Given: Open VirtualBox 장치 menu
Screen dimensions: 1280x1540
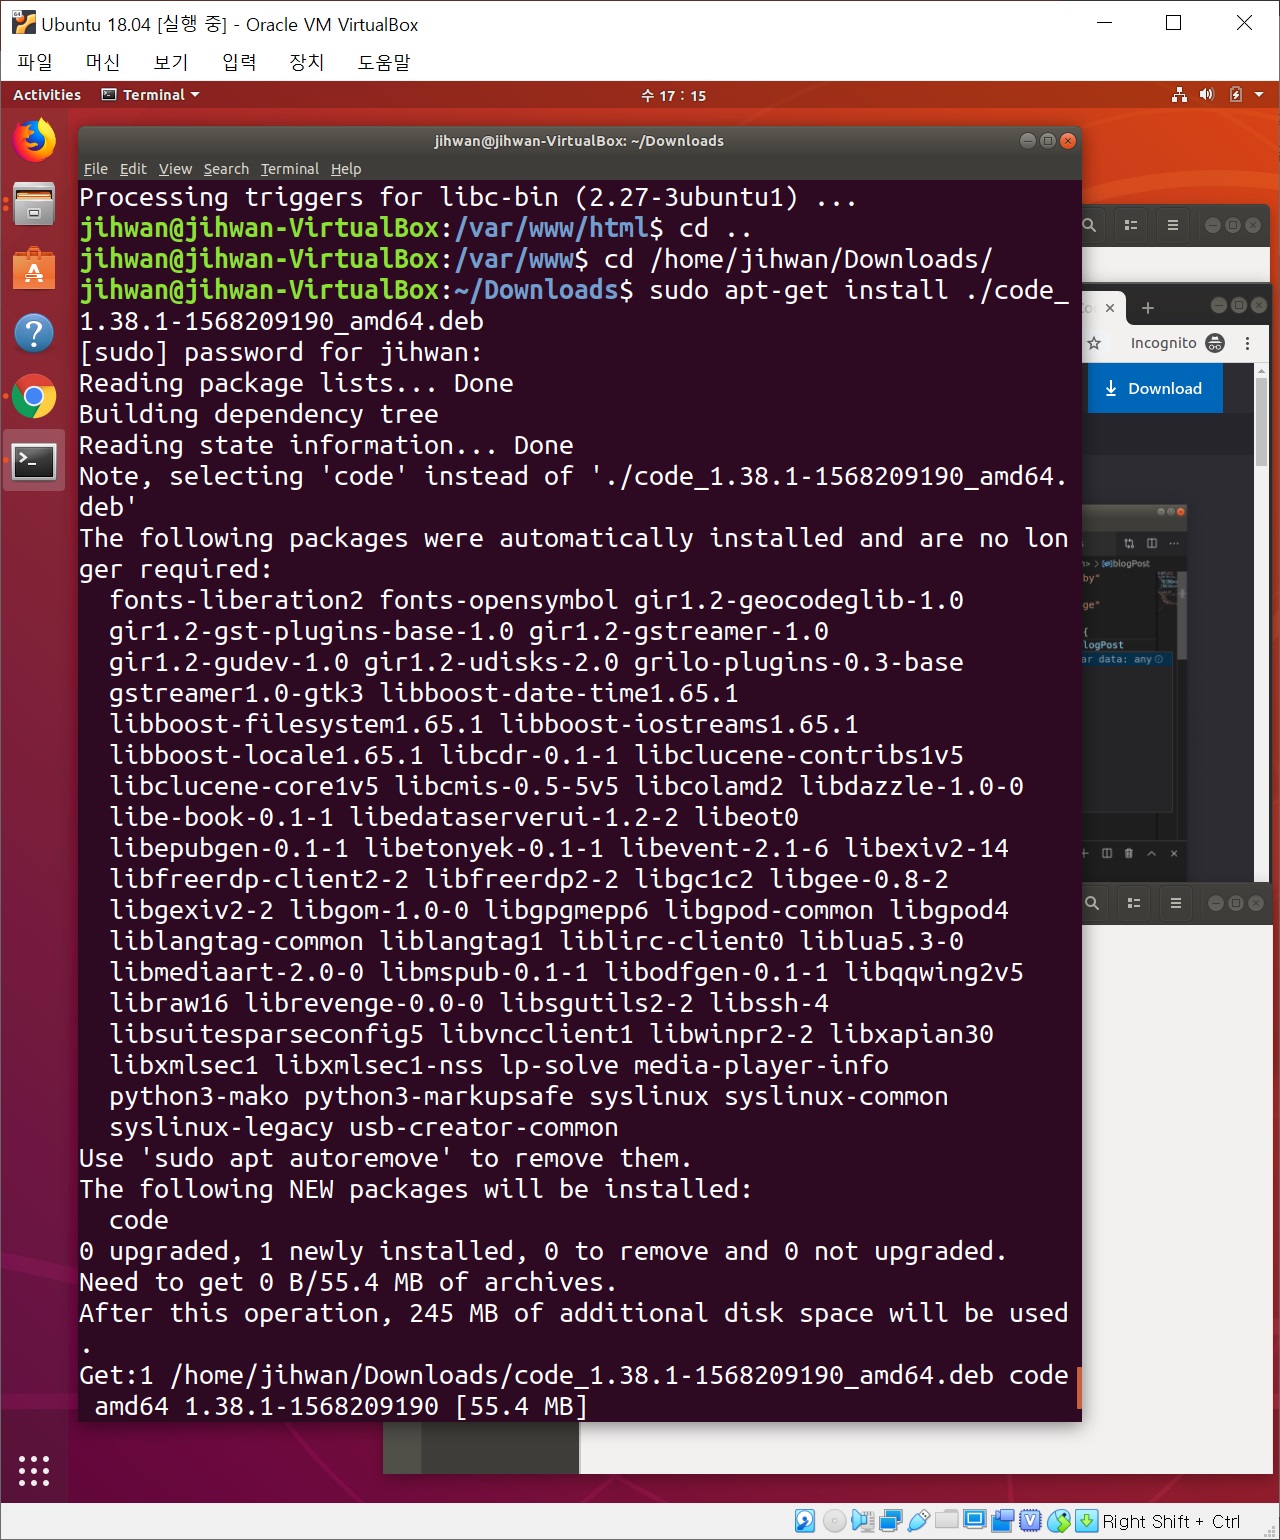Looking at the screenshot, I should [x=307, y=62].
